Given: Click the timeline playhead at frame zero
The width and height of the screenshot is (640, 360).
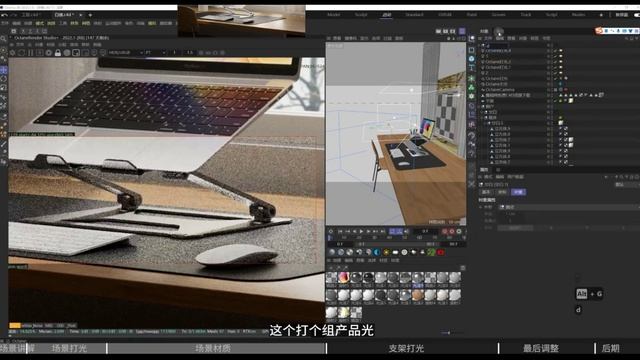Looking at the screenshot, I should (330, 238).
